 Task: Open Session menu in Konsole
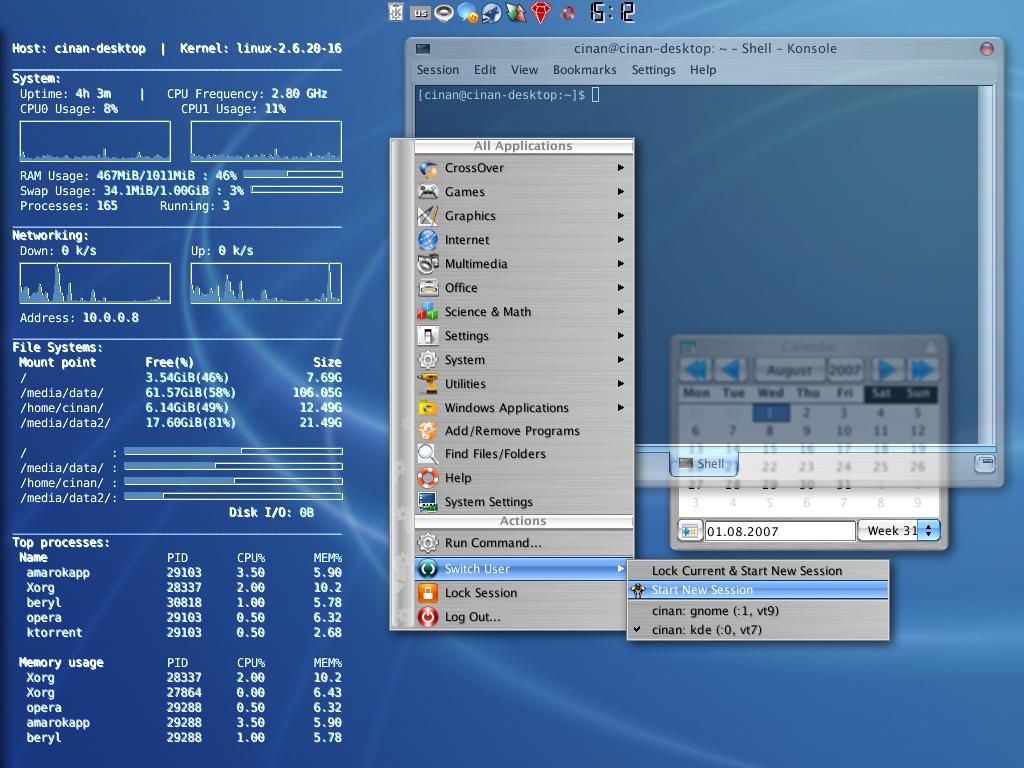point(438,70)
